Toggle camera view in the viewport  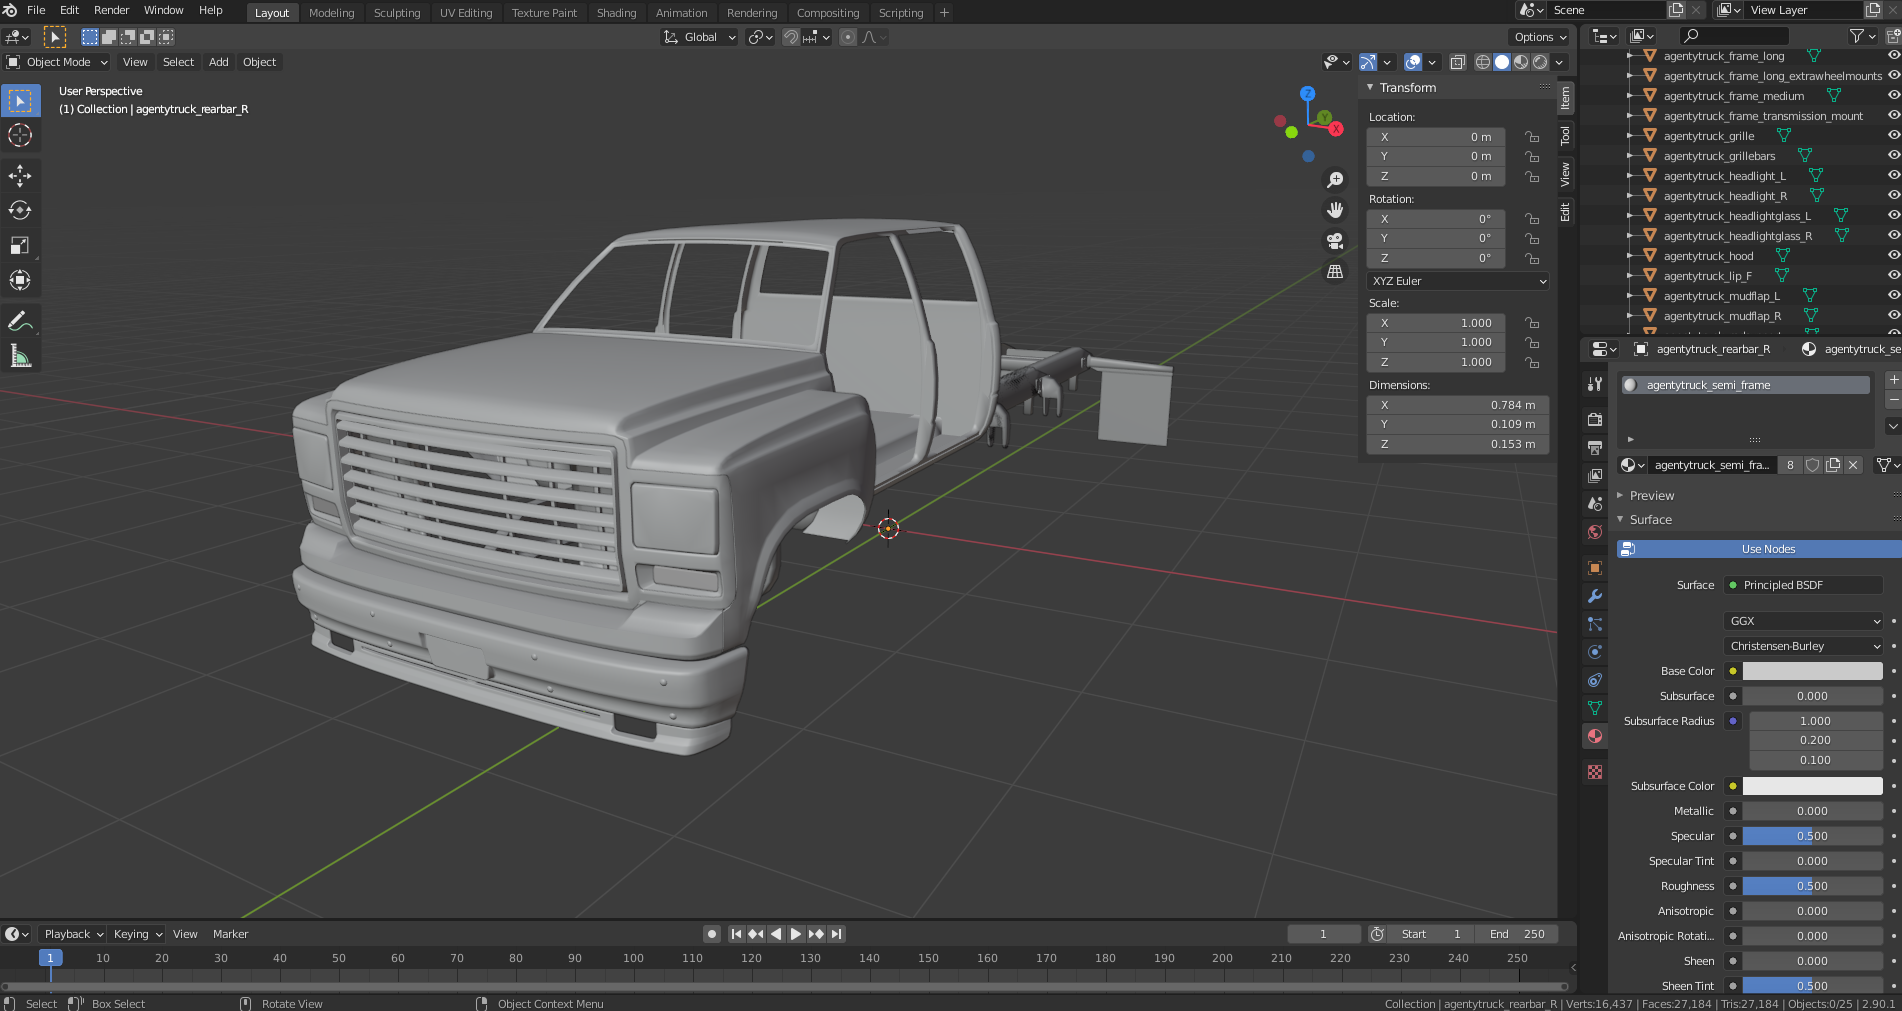tap(1335, 241)
